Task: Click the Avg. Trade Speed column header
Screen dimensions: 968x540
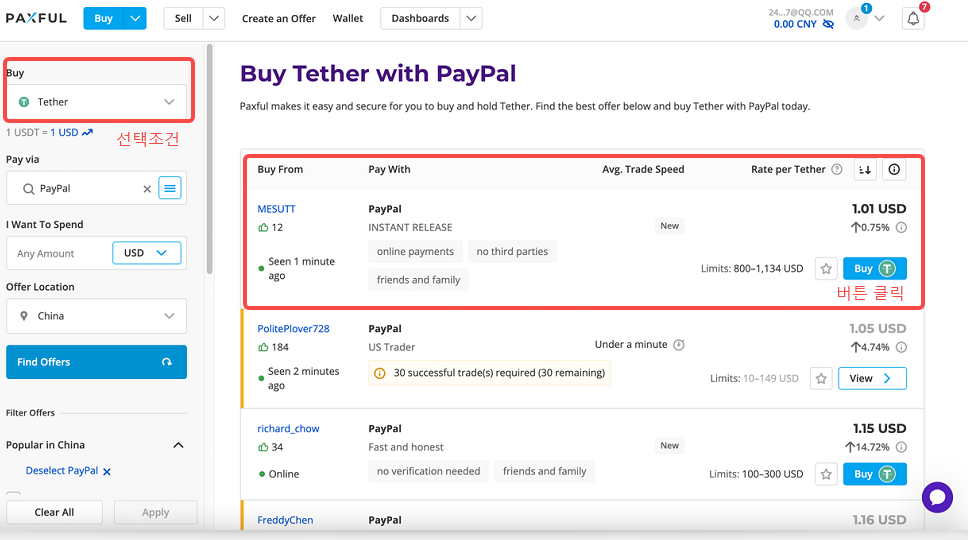Action: pos(643,169)
